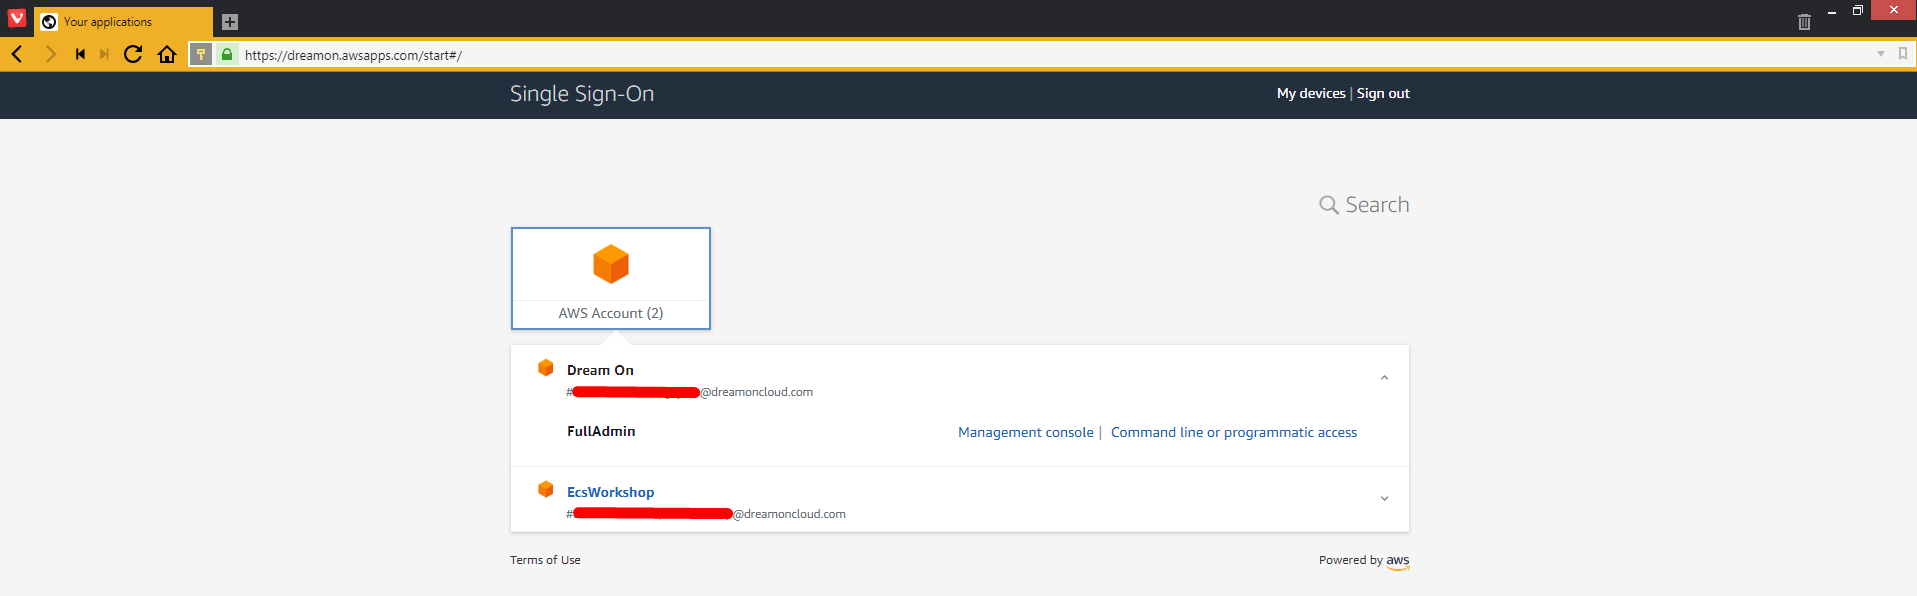Click the rewind history icon

pyautogui.click(x=80, y=54)
